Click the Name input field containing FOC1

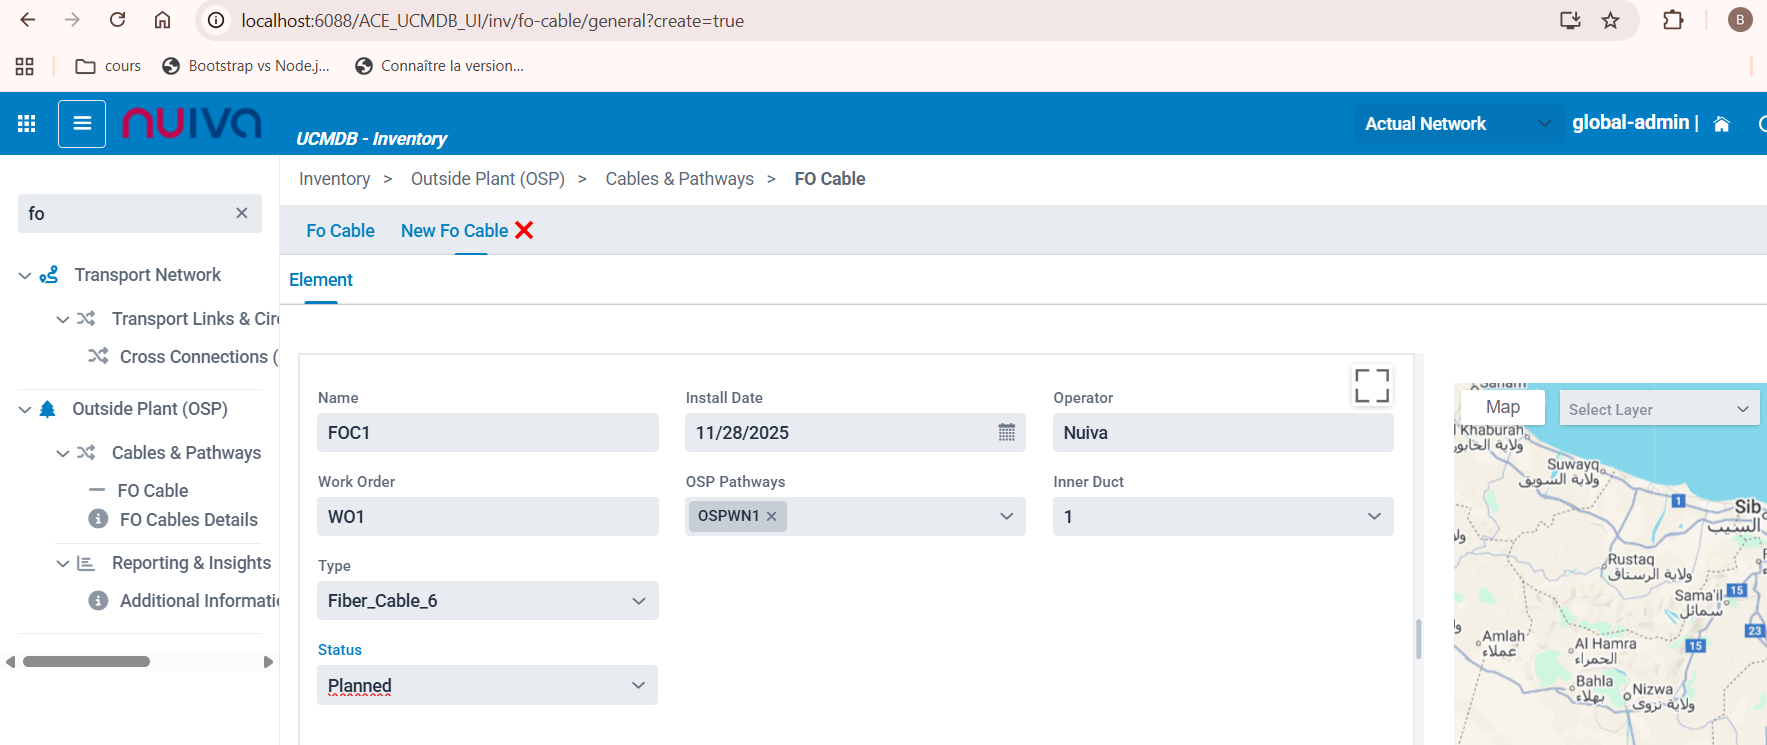coord(487,433)
